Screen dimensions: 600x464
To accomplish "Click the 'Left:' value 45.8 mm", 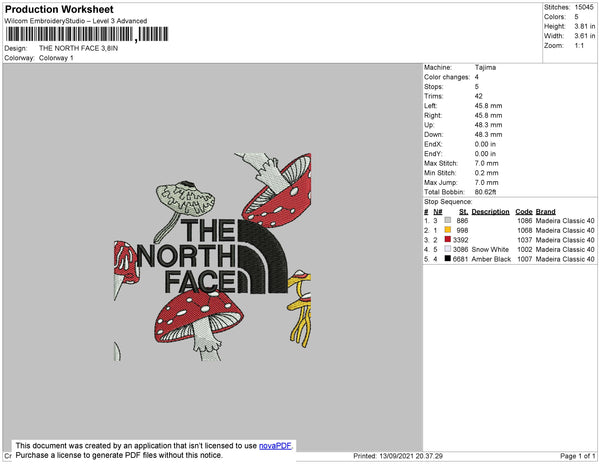I will (488, 106).
